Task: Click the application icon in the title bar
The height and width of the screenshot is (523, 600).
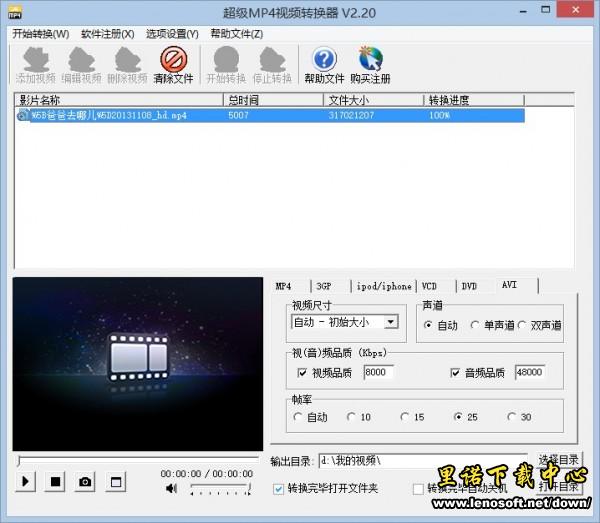Action: coord(15,12)
